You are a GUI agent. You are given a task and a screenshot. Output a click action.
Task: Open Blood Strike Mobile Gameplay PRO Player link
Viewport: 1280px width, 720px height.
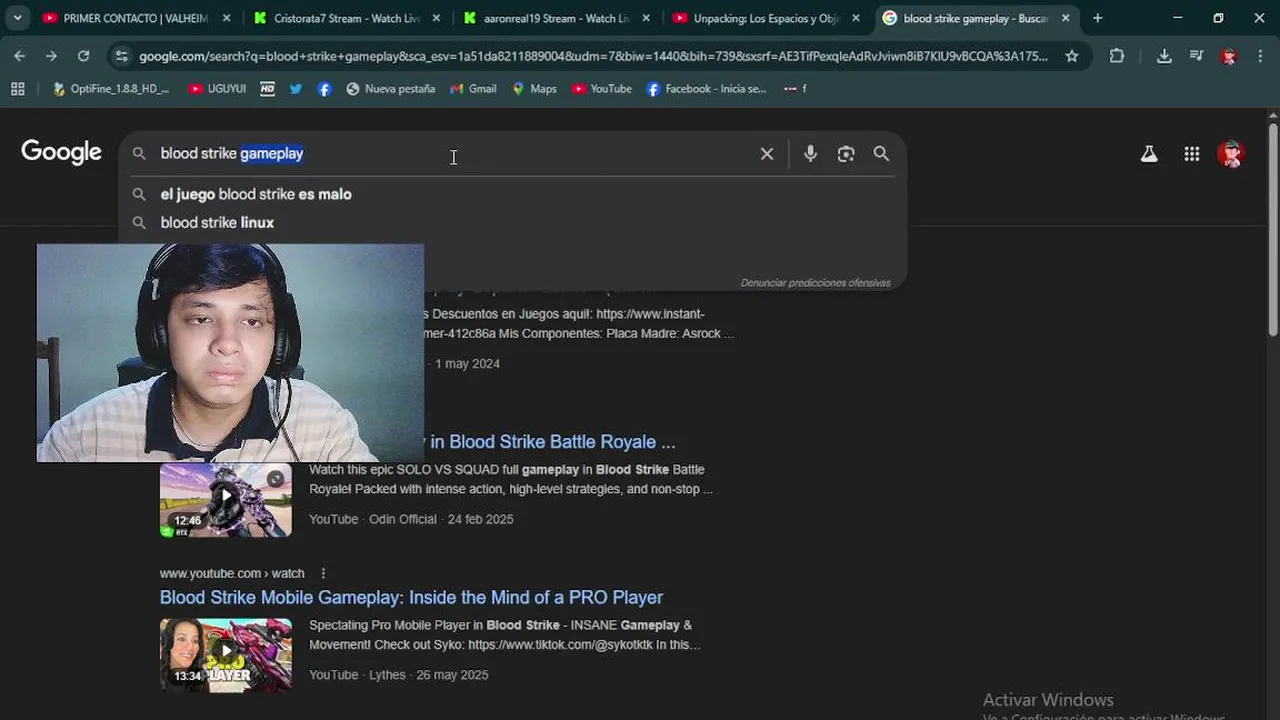[x=411, y=597]
